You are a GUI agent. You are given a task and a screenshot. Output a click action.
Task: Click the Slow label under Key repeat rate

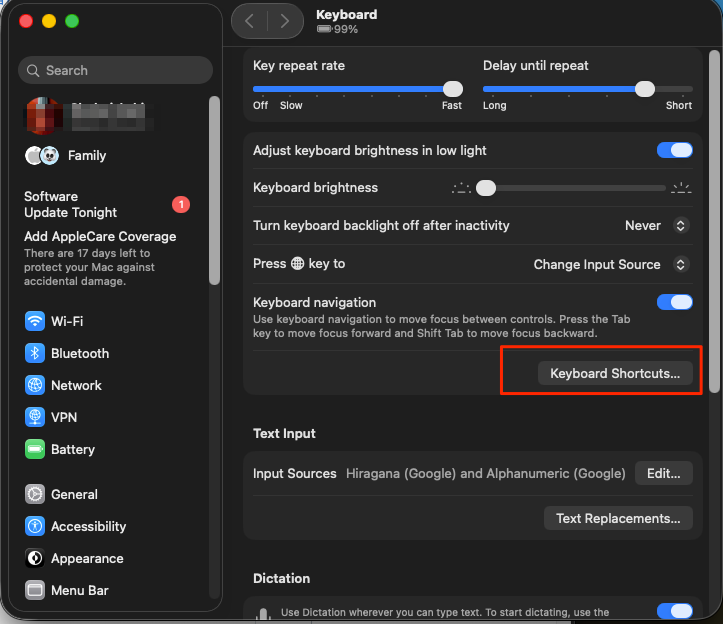(x=291, y=106)
